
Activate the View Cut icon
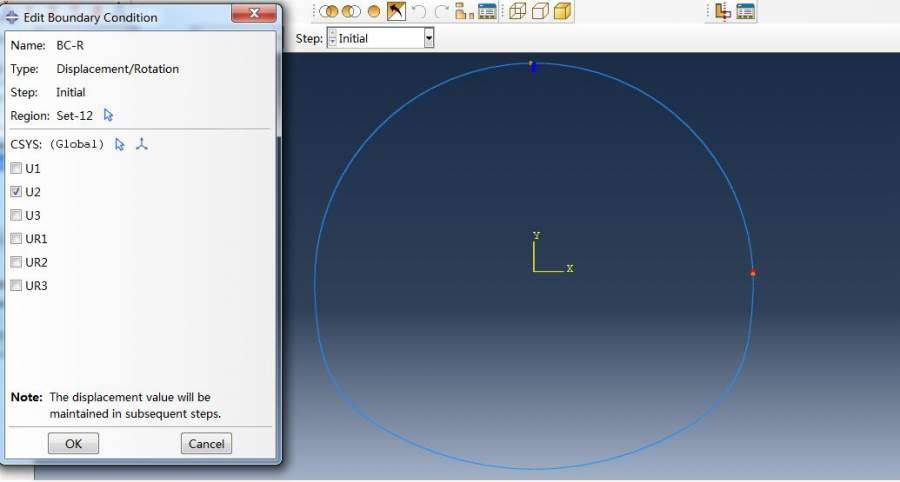pyautogui.click(x=723, y=11)
